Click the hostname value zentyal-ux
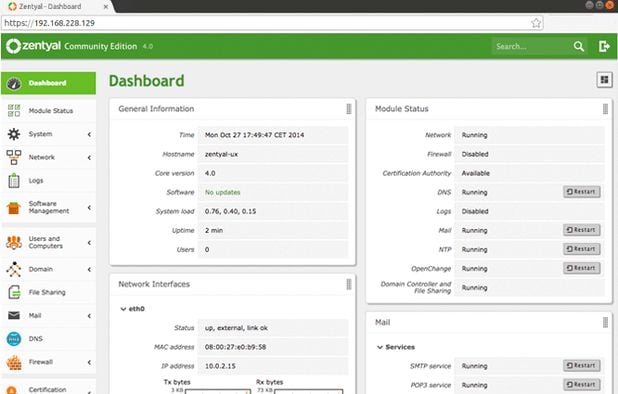Image resolution: width=618 pixels, height=394 pixels. click(221, 154)
